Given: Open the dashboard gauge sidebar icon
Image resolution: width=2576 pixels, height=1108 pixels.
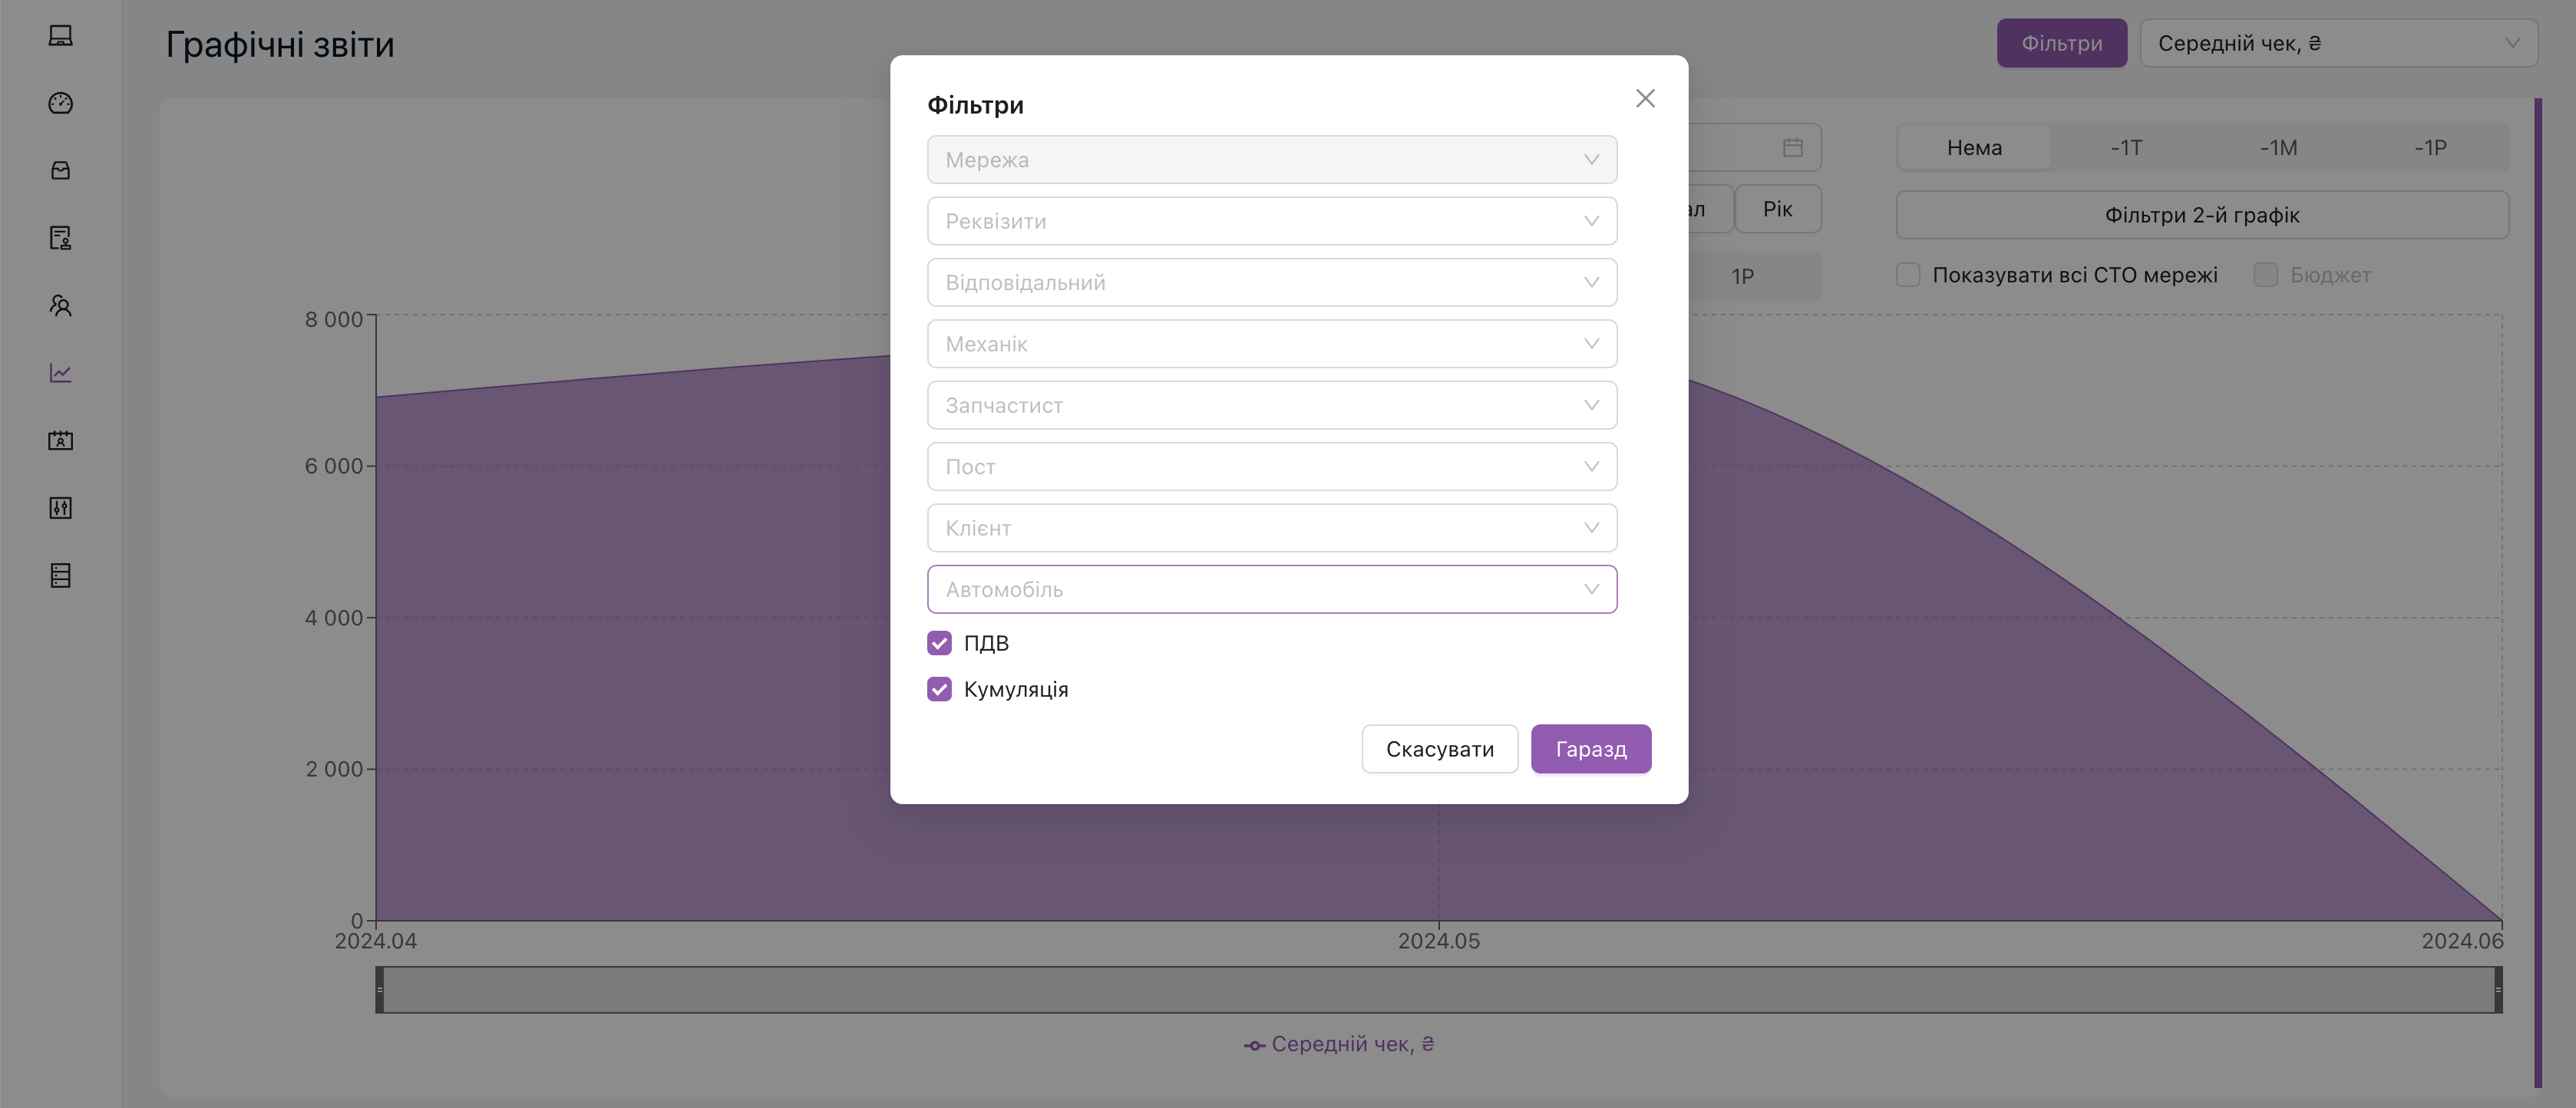Looking at the screenshot, I should (x=60, y=103).
